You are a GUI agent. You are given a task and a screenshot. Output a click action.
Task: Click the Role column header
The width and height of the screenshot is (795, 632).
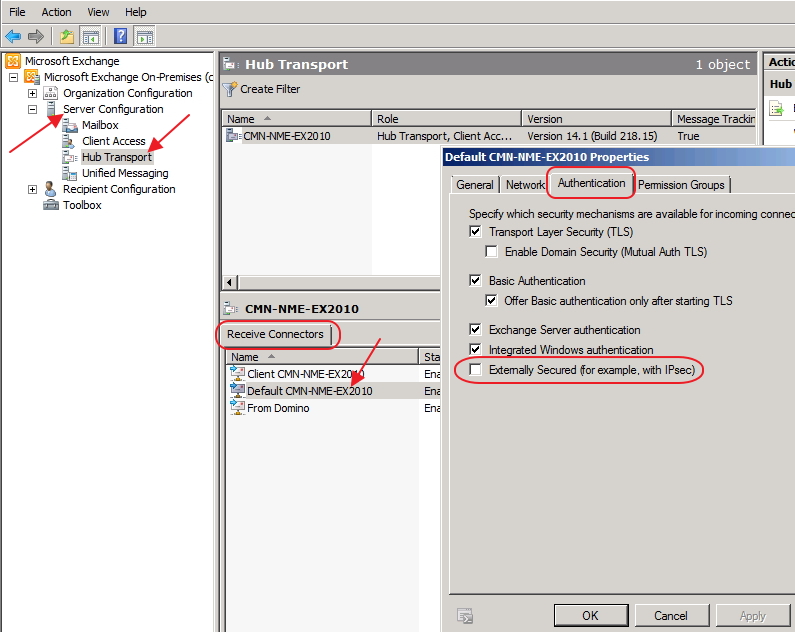point(447,119)
